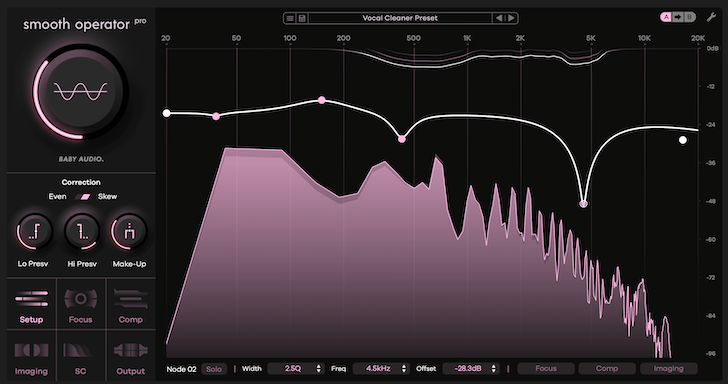The width and height of the screenshot is (728, 384).
Task: Adjust Offset value stepper arrows
Action: (494, 369)
